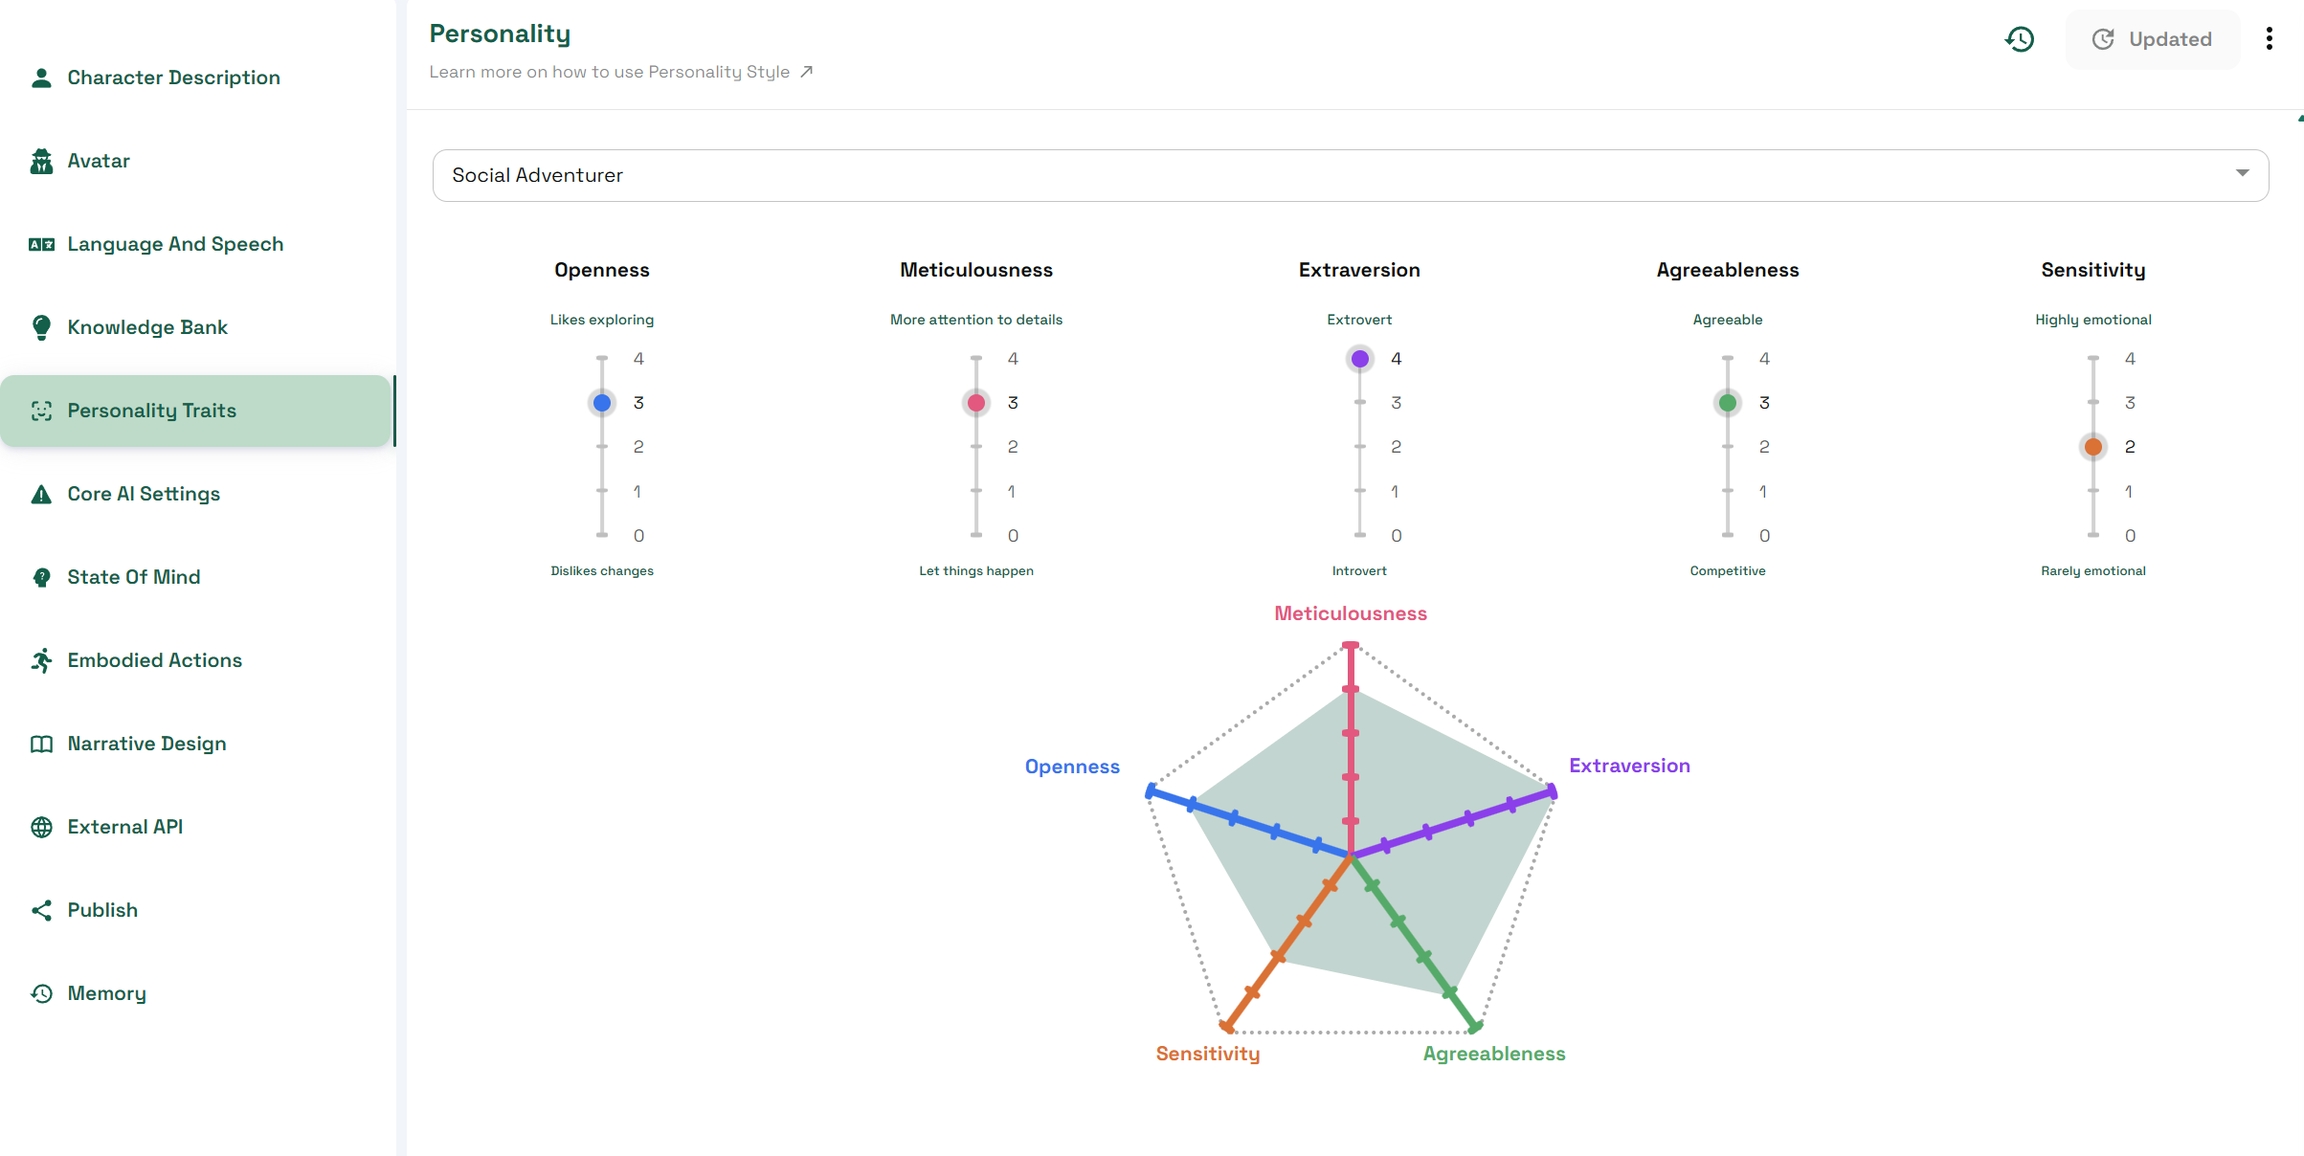Screen dimensions: 2304x1156
Task: Click the Memory history icon
Action: pyautogui.click(x=41, y=993)
